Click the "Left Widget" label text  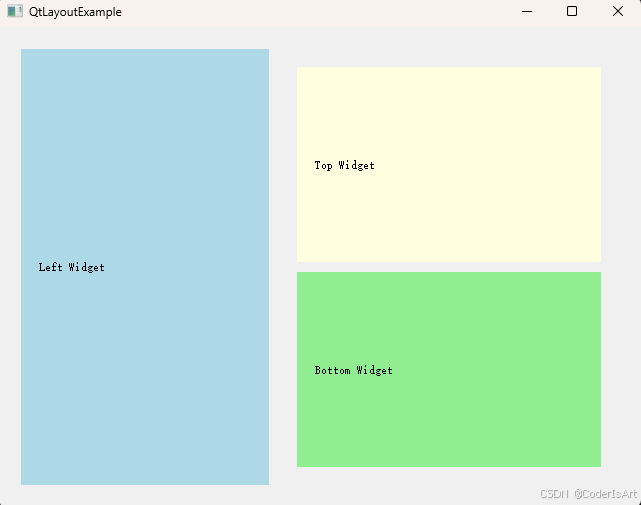[x=72, y=267]
